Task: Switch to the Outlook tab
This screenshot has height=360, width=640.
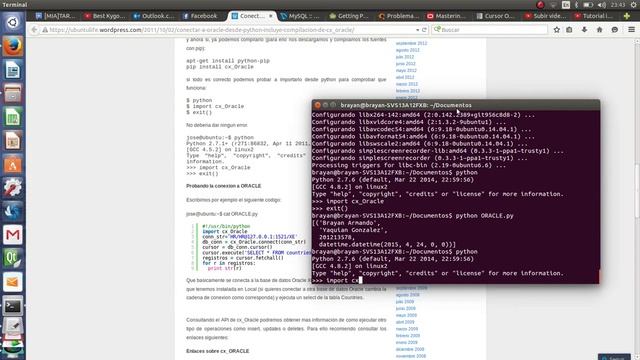Action: (x=154, y=16)
